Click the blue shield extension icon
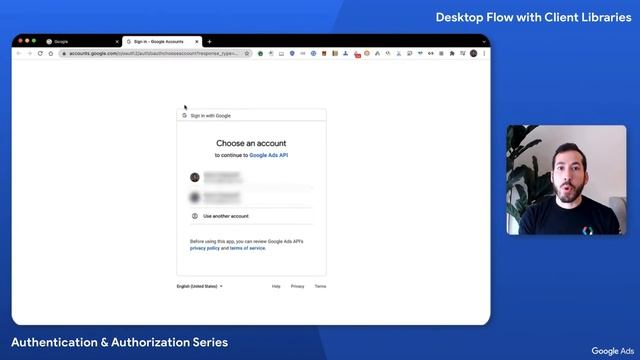Image resolution: width=640 pixels, height=360 pixels. pyautogui.click(x=292, y=53)
